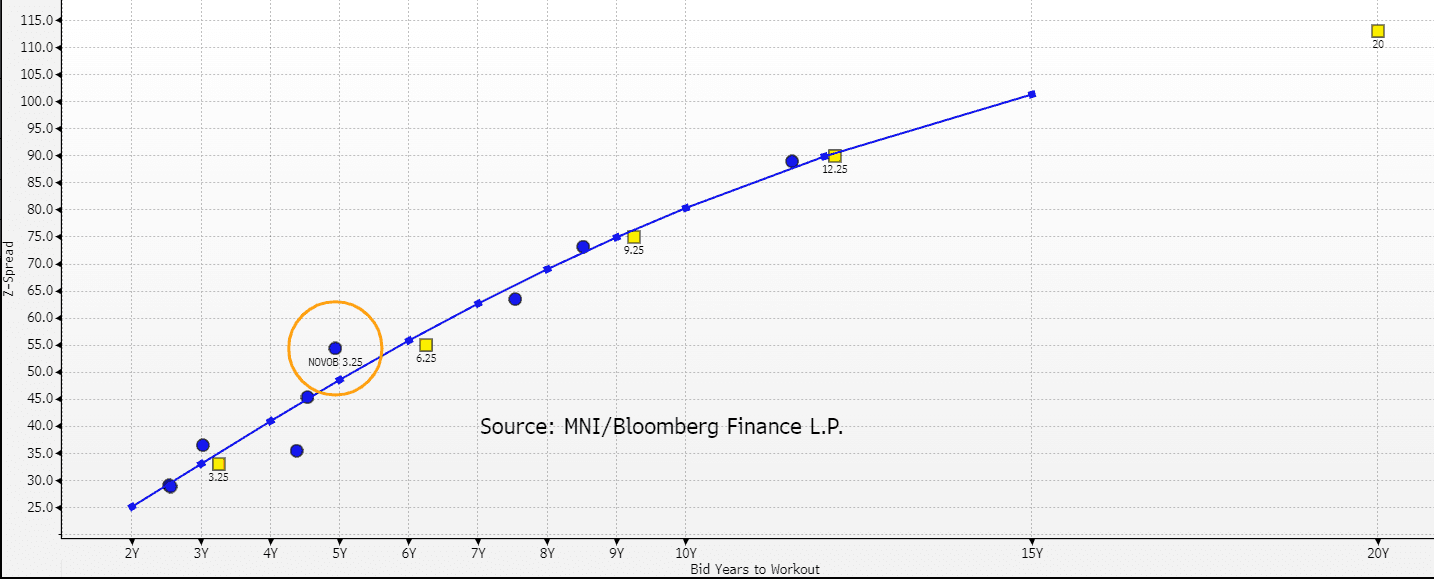
Task: Click the yellow square marker labeled 6.25
Action: coord(424,345)
